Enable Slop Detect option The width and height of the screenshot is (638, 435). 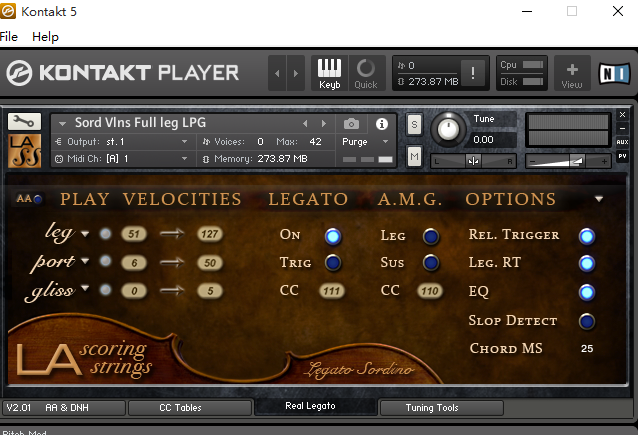pyautogui.click(x=587, y=321)
